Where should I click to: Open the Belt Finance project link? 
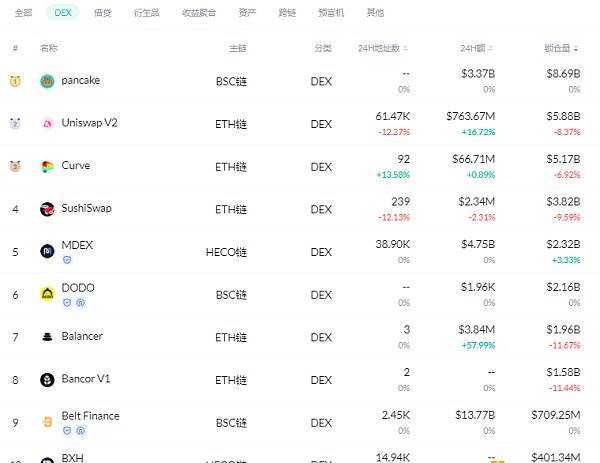[91, 416]
